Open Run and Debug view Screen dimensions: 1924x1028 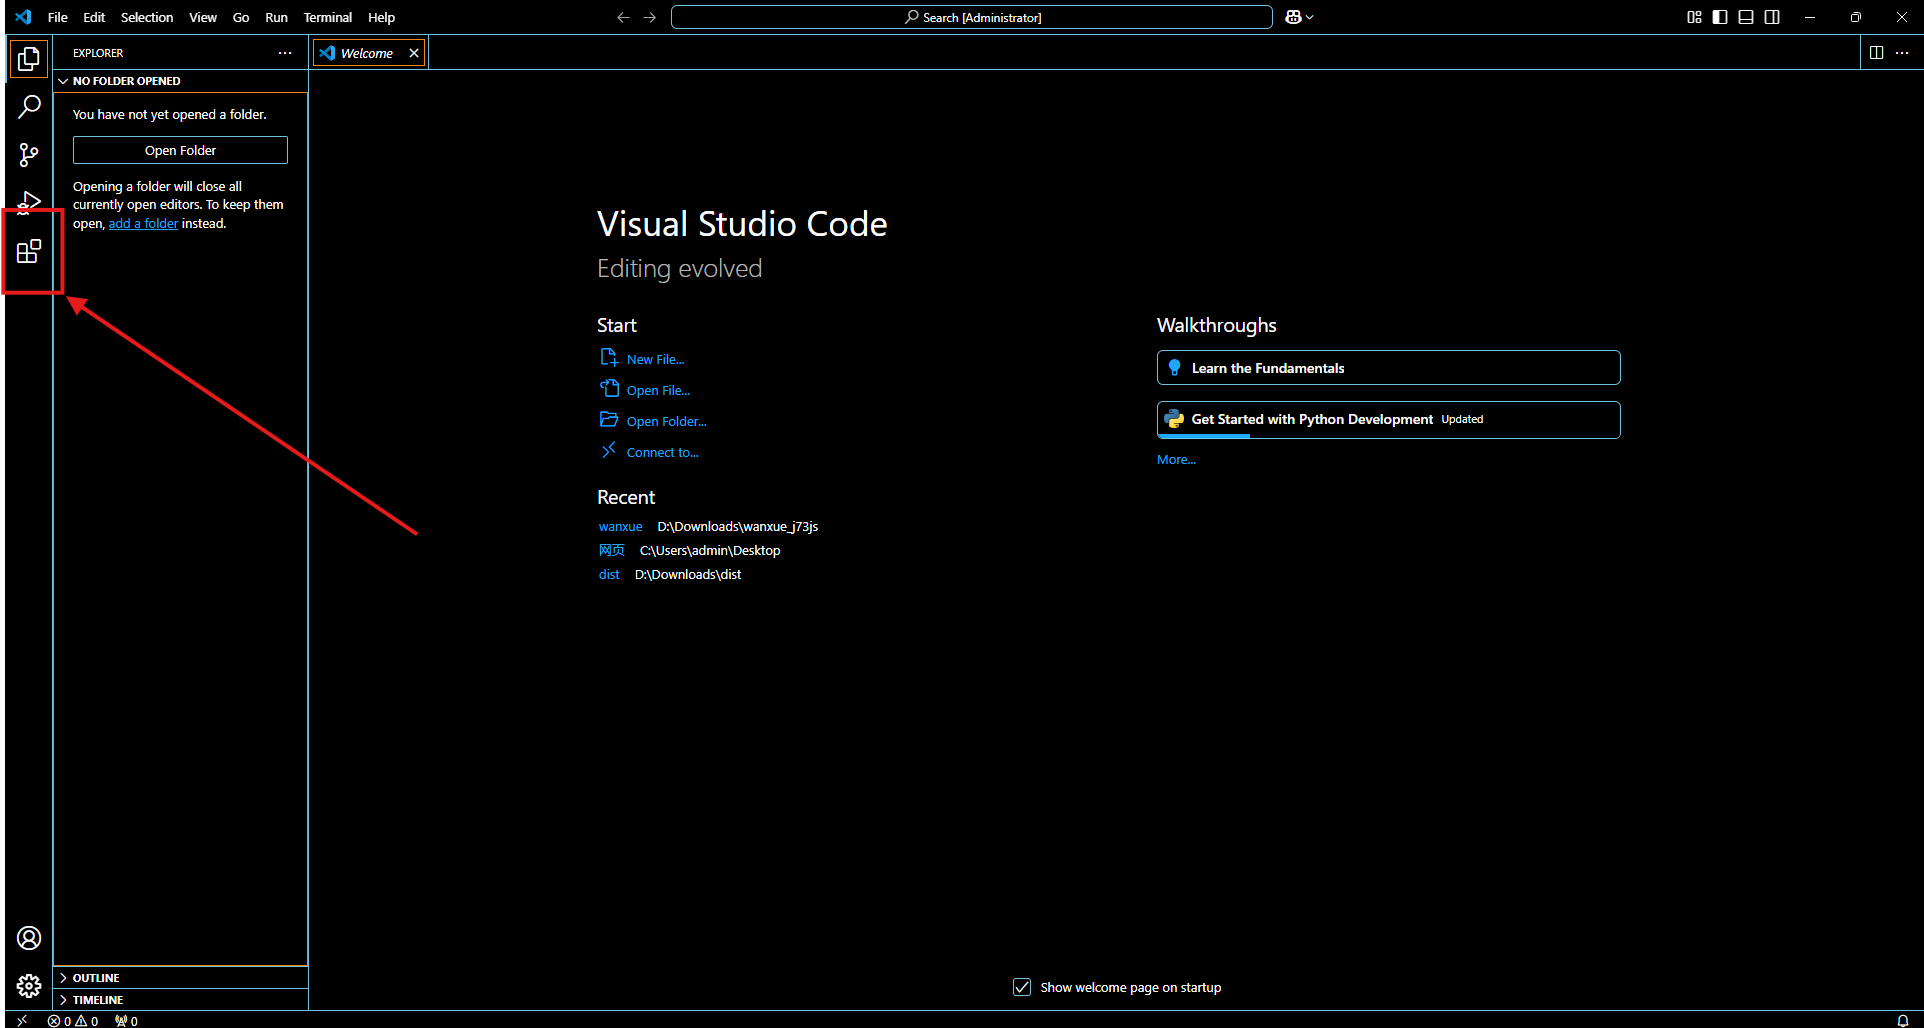pos(29,202)
